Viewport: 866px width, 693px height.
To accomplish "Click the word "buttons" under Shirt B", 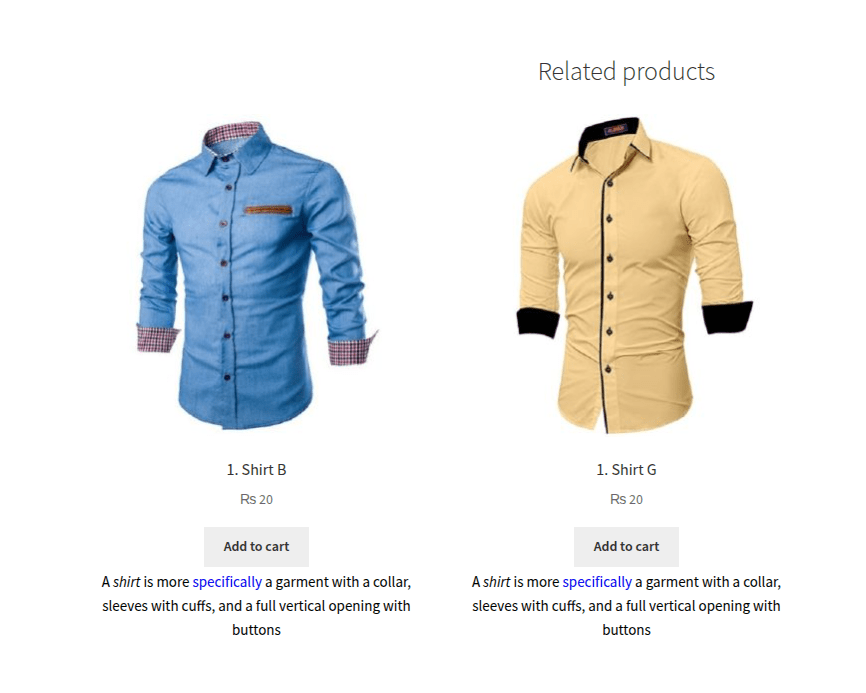I will point(256,630).
